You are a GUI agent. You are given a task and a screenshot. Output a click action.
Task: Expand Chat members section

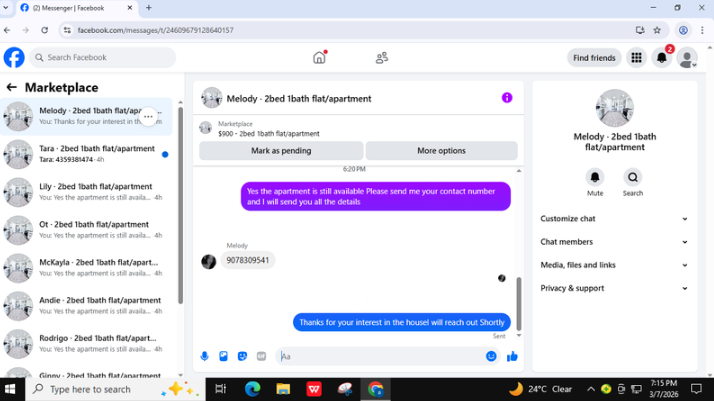click(614, 242)
